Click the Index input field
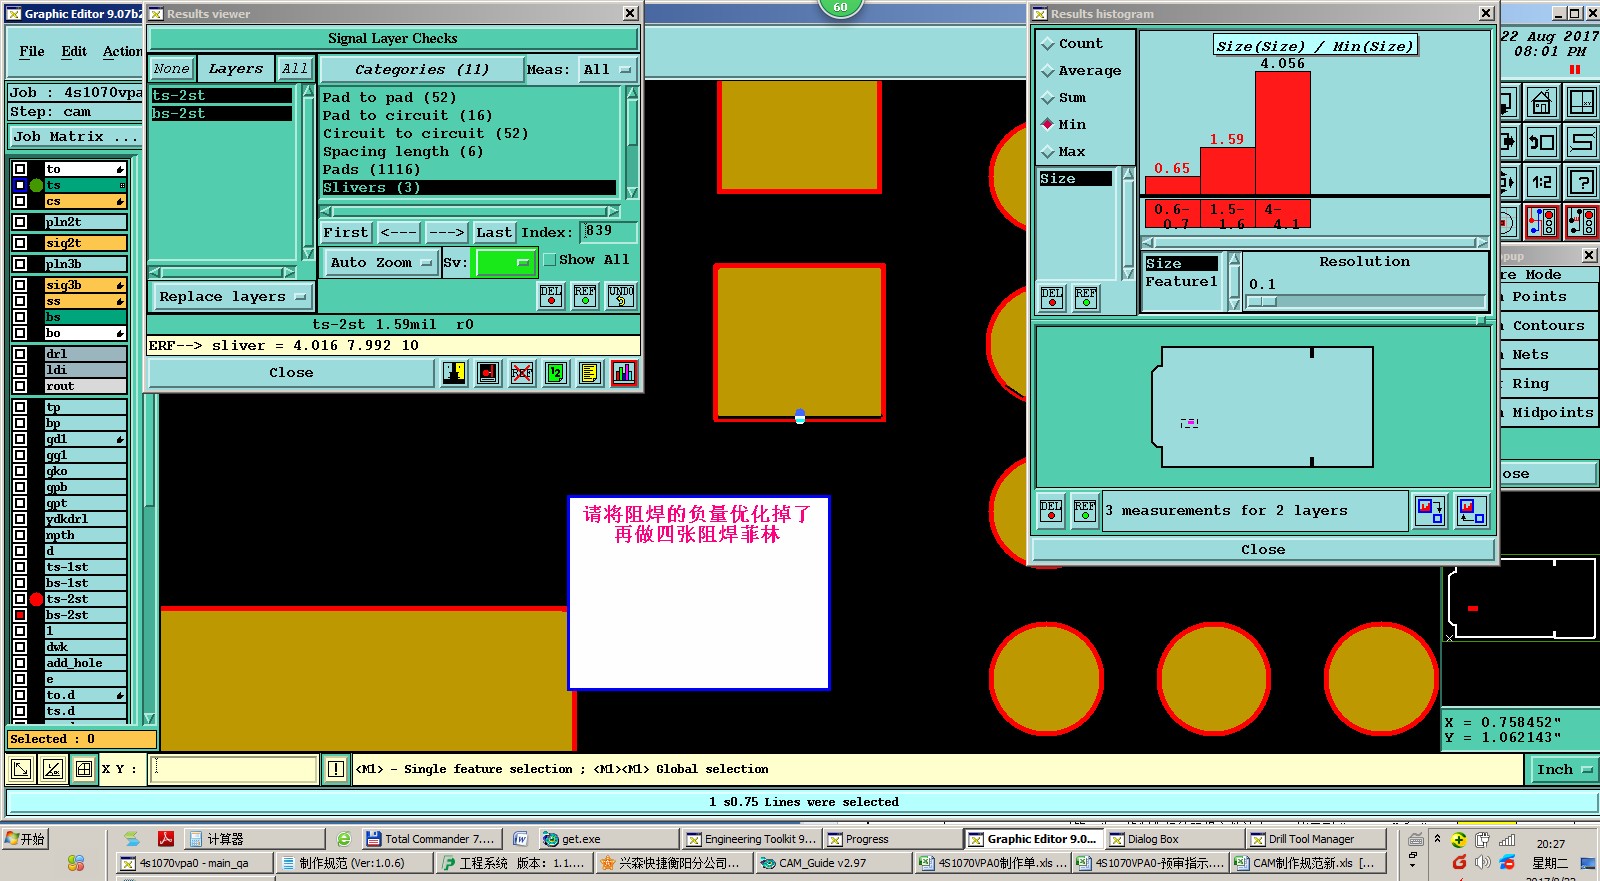Image resolution: width=1600 pixels, height=881 pixels. pyautogui.click(x=609, y=232)
